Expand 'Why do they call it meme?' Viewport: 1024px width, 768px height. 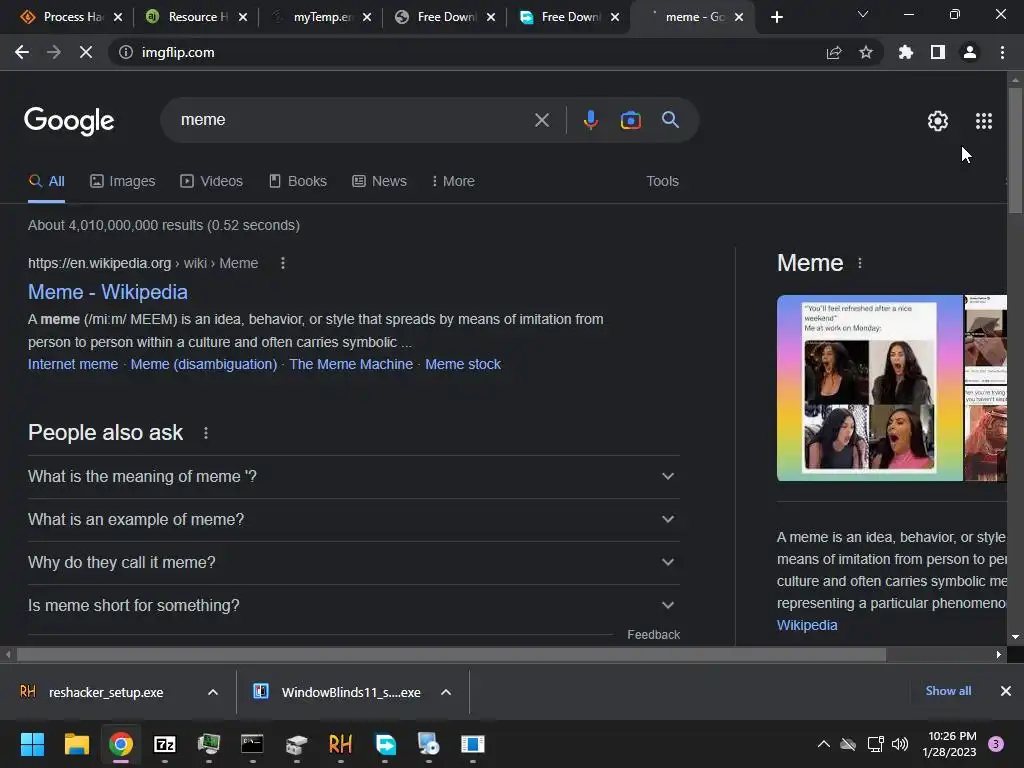point(353,562)
